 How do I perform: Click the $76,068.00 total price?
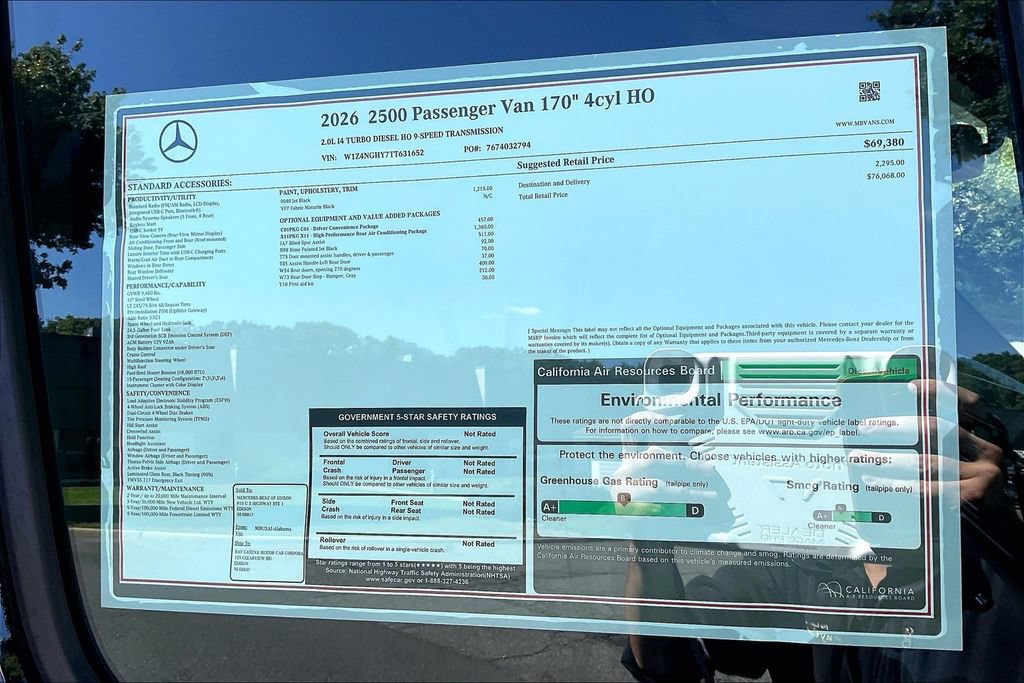click(886, 176)
